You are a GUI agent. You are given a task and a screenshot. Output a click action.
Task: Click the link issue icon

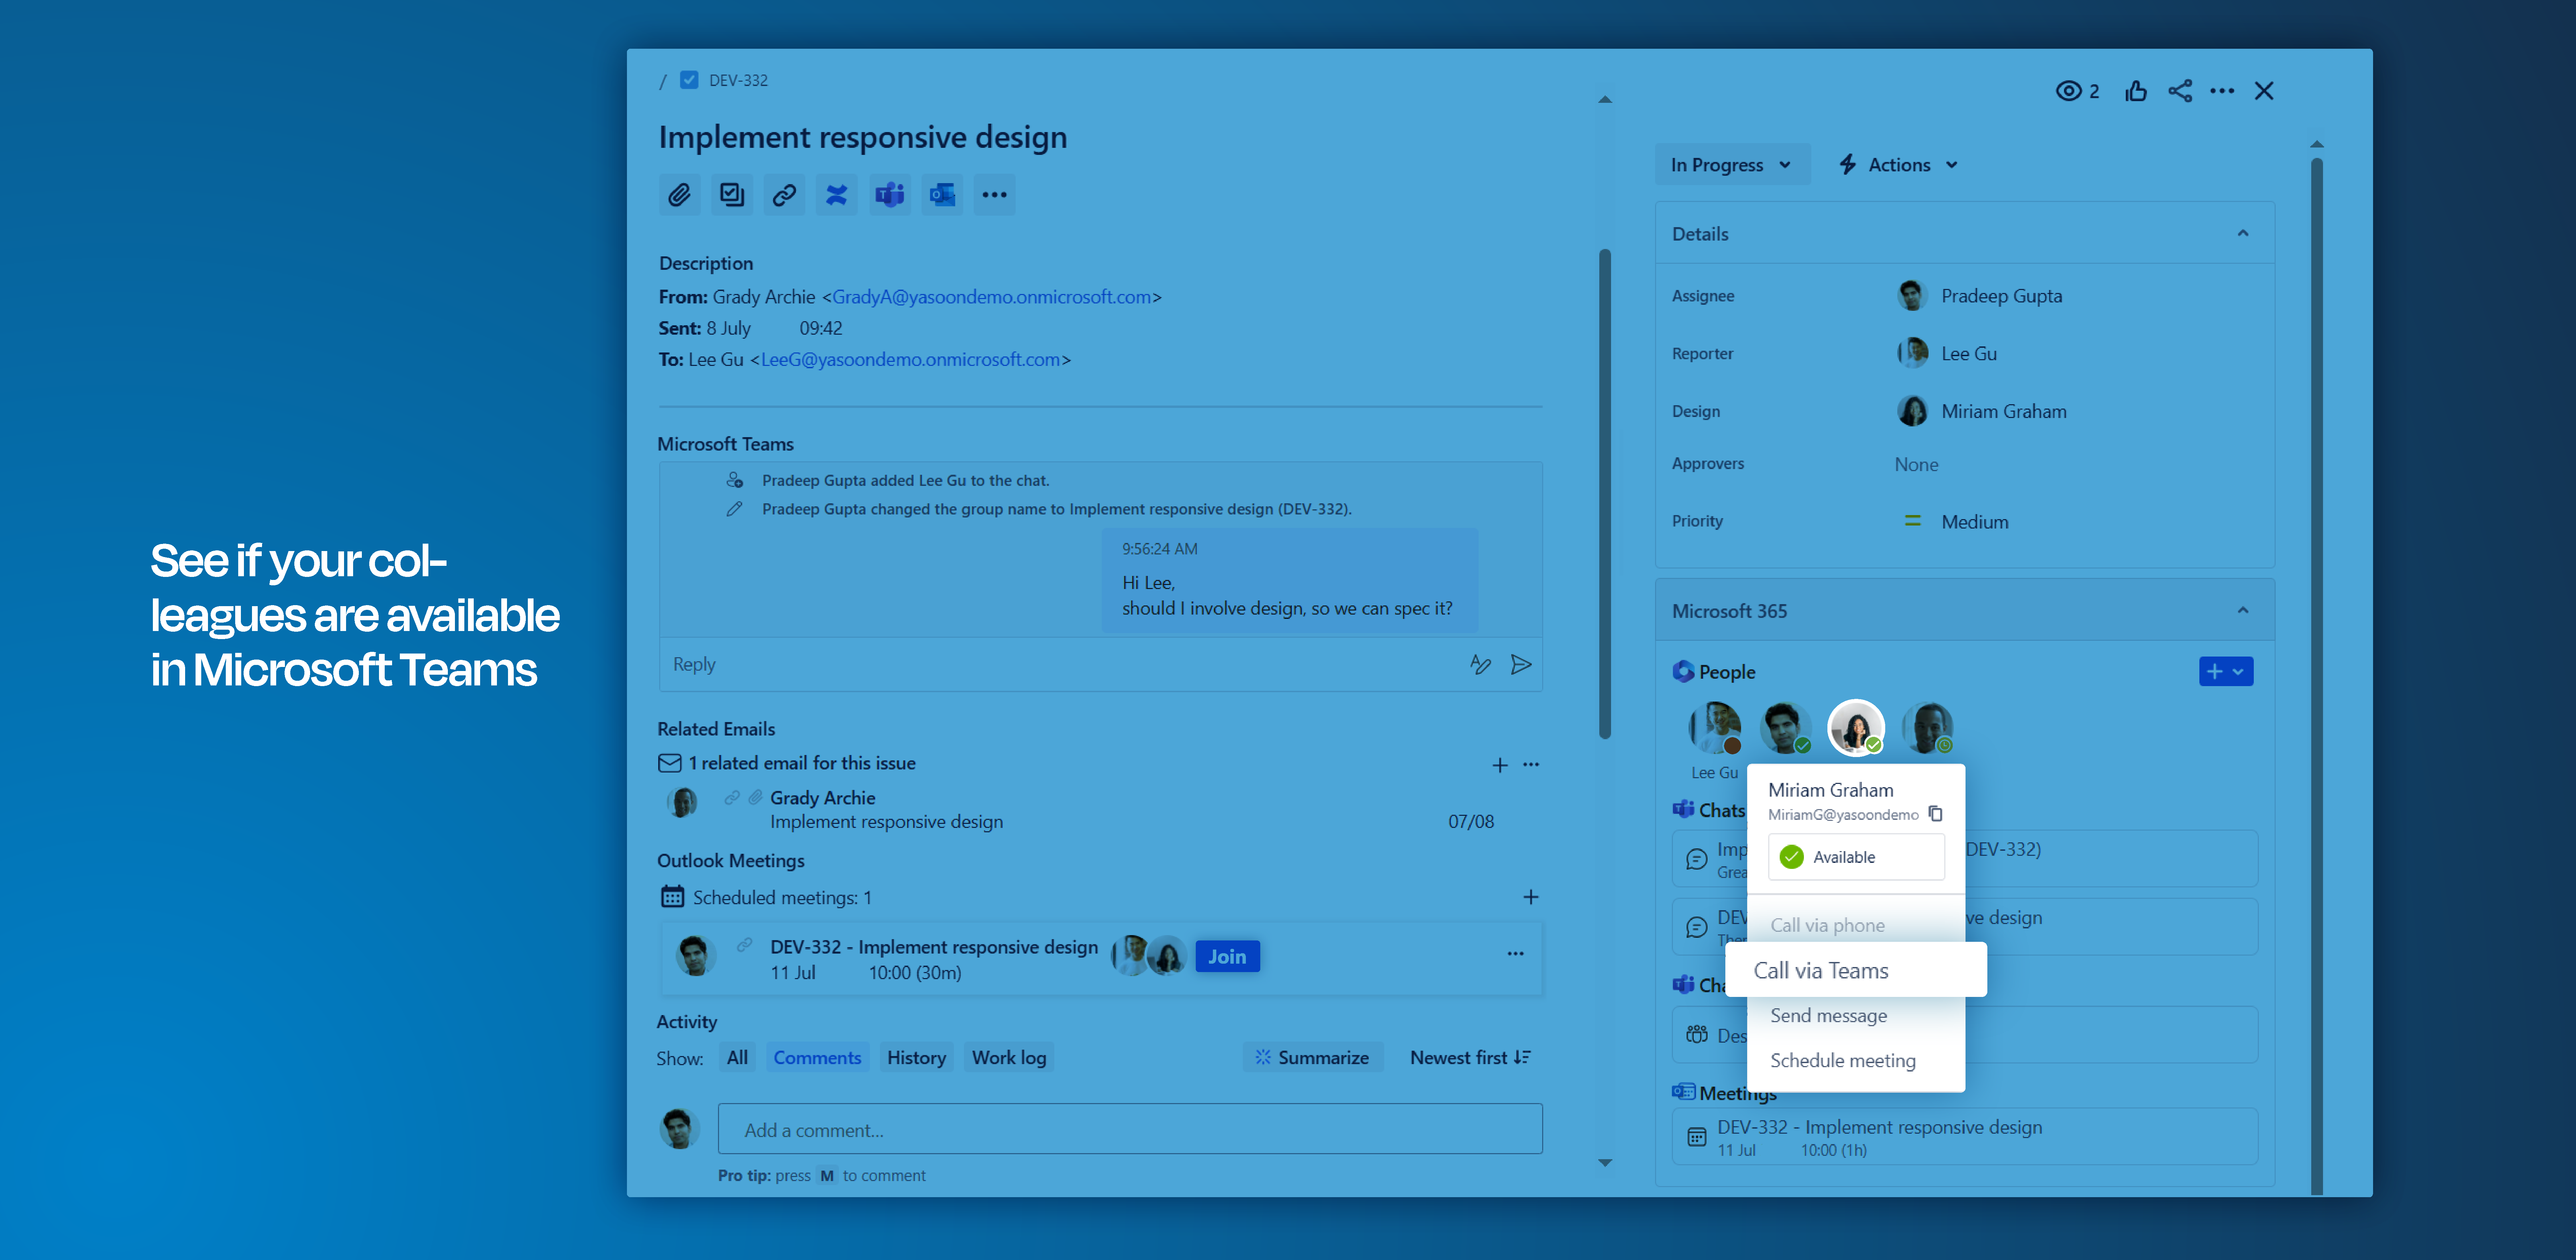[784, 195]
